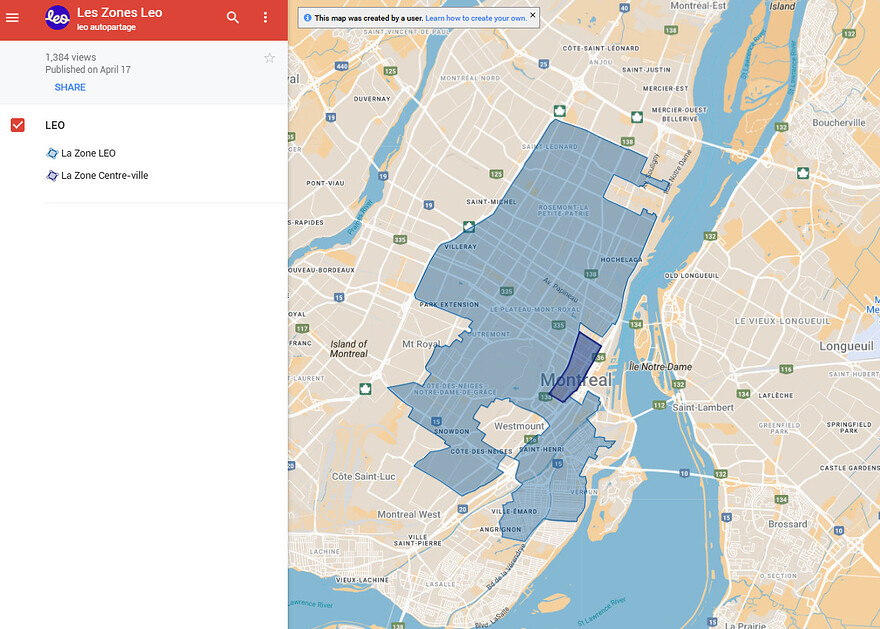Image resolution: width=880 pixels, height=629 pixels.
Task: Click the Leo autopartage logo
Action: 57,18
